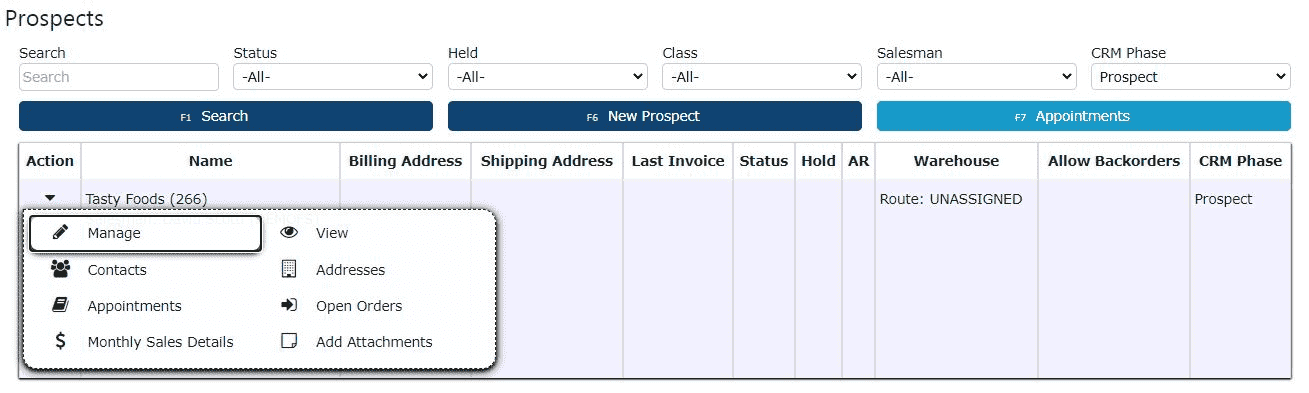Open the Salesman filter dropdown
Image resolution: width=1309 pixels, height=393 pixels.
point(976,77)
